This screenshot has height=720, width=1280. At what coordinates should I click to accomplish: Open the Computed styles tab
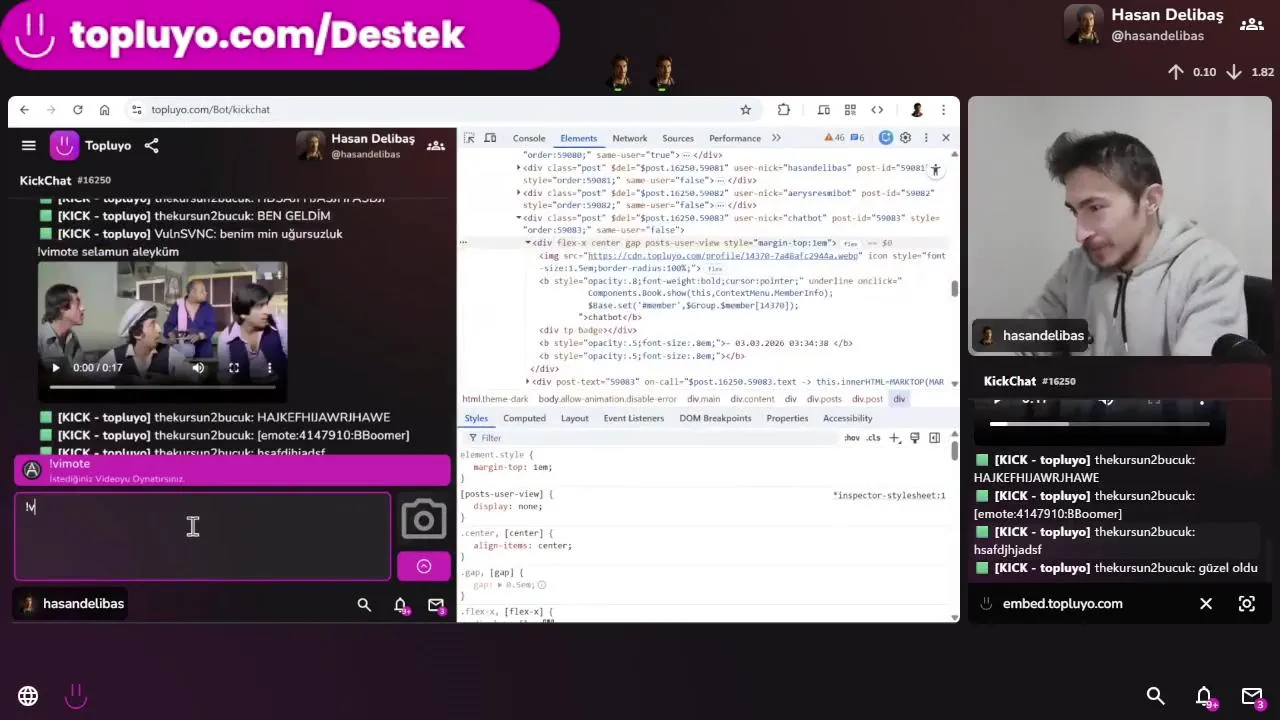point(525,418)
